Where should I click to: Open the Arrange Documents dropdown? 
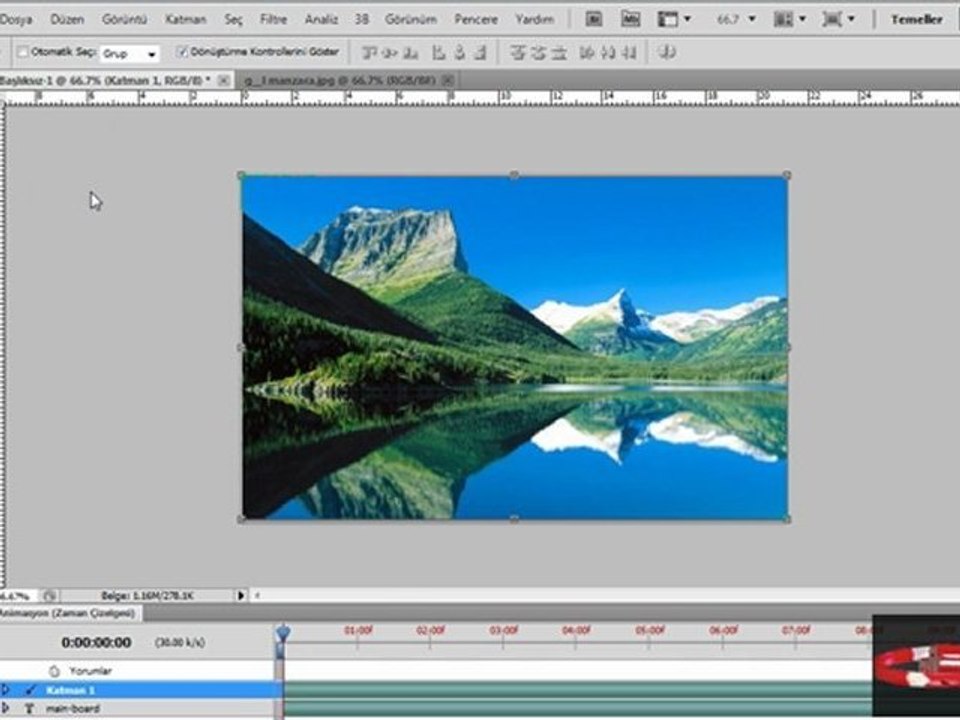coord(789,19)
